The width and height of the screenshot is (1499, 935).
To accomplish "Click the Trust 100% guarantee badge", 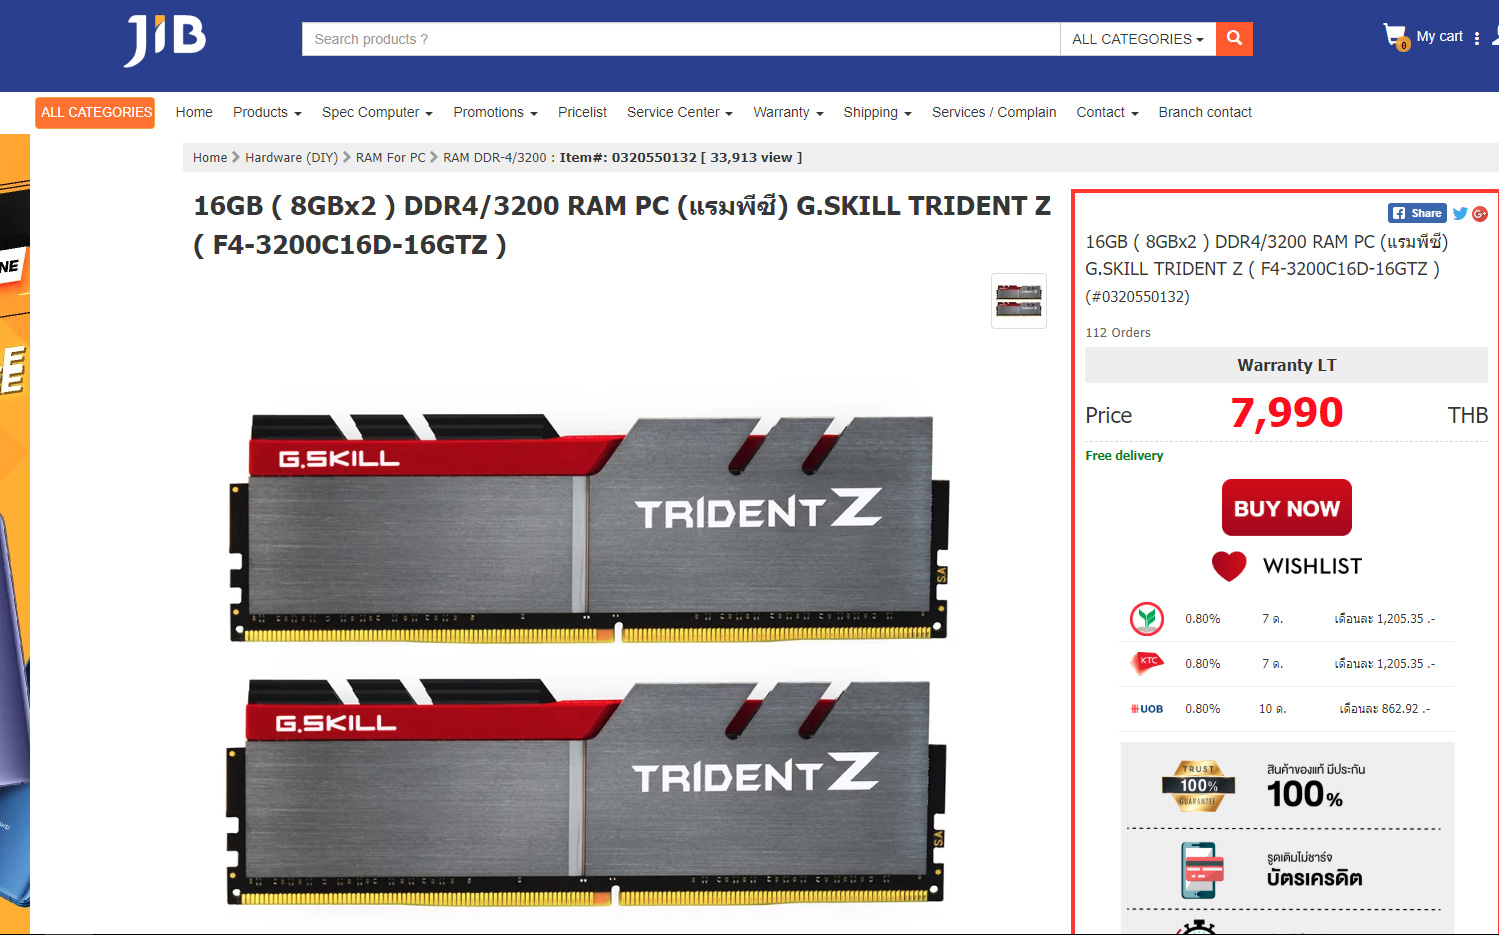I will pyautogui.click(x=1198, y=786).
